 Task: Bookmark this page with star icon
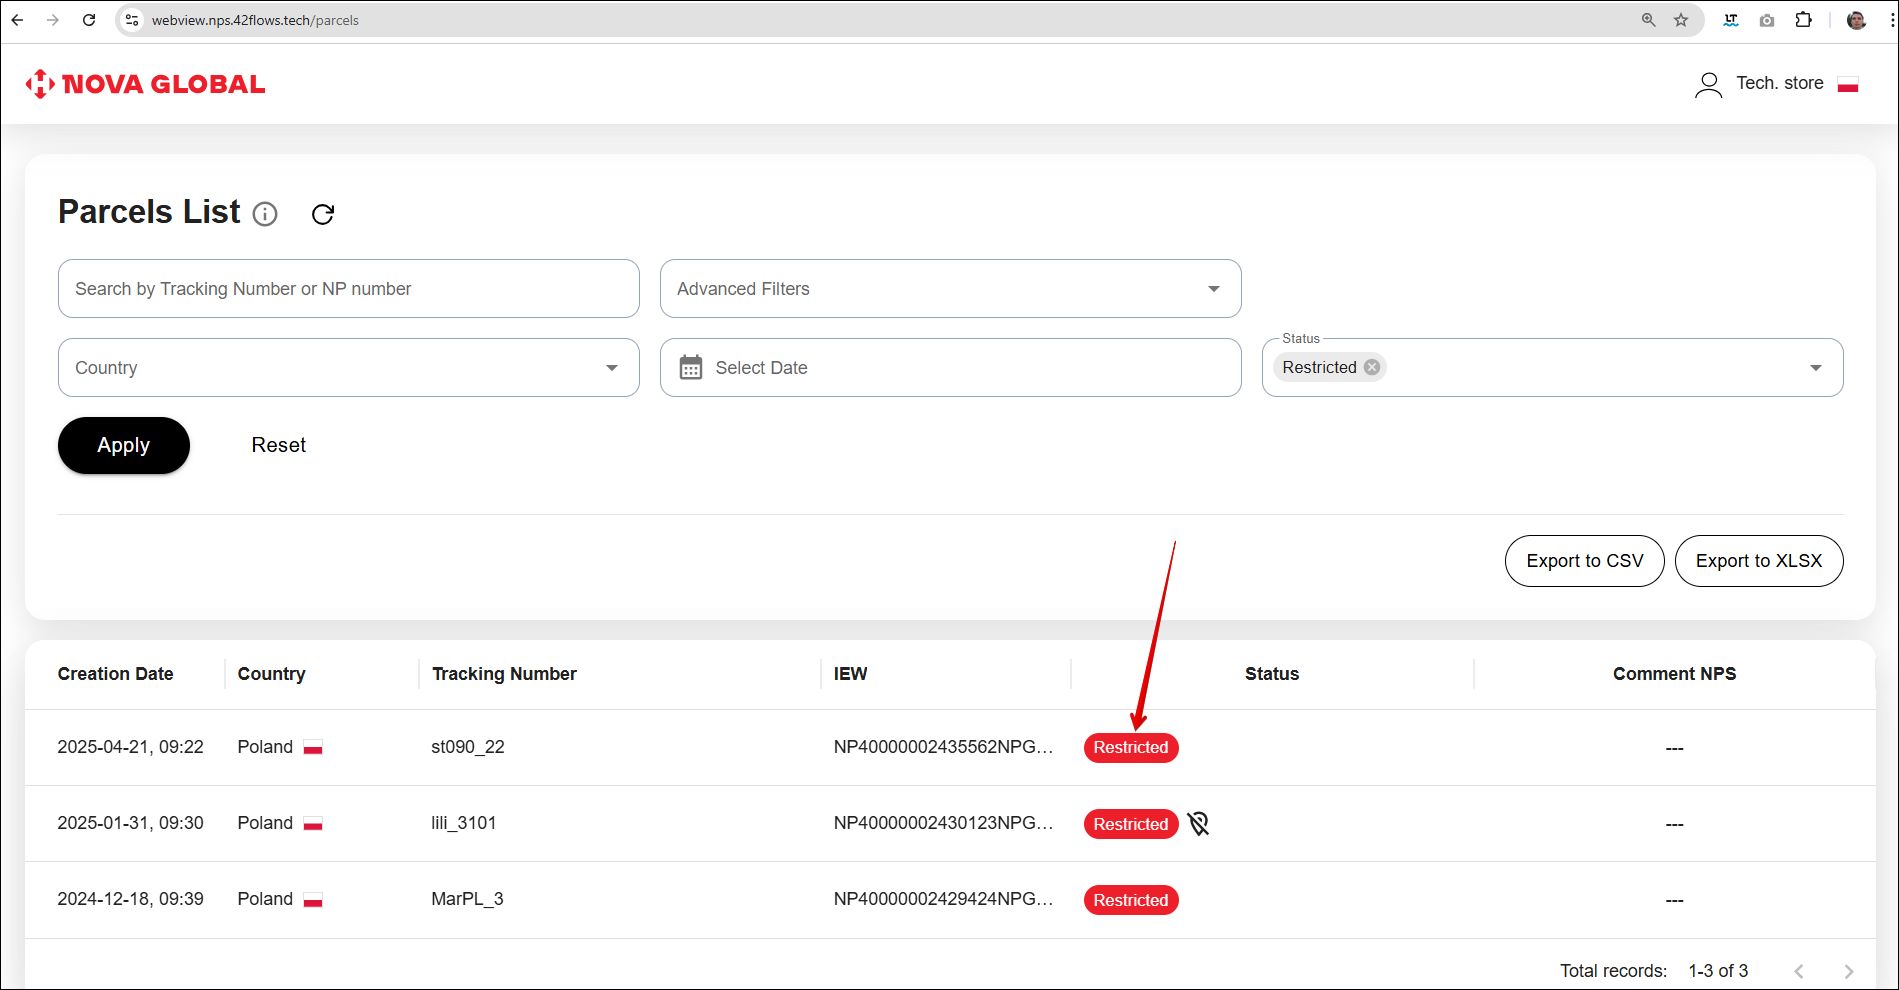click(1681, 20)
